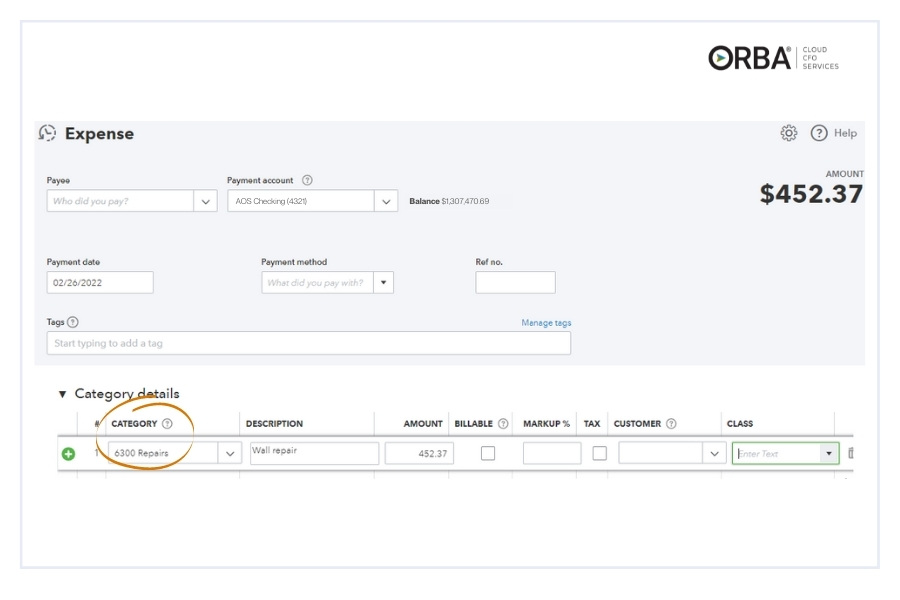Open the Payment method dropdown

pyautogui.click(x=383, y=283)
